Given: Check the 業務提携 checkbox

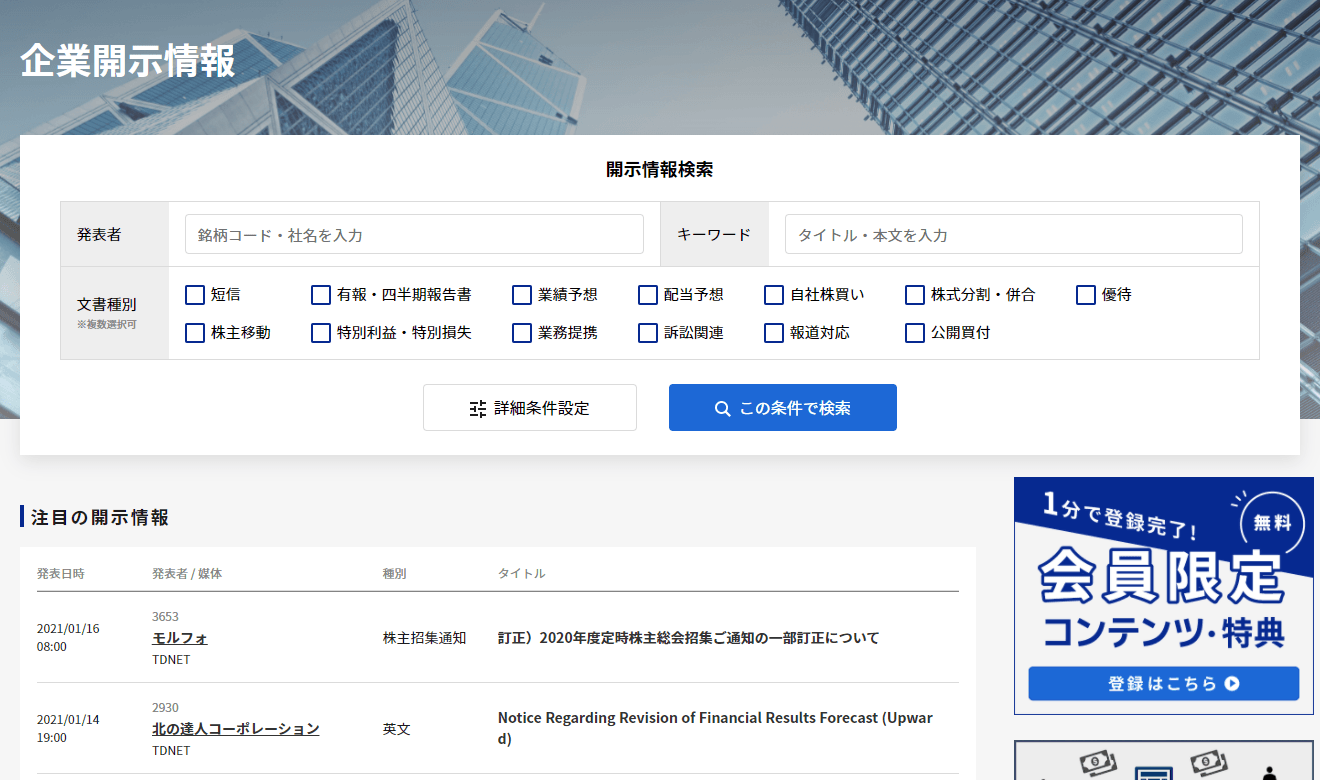Looking at the screenshot, I should click(x=522, y=333).
